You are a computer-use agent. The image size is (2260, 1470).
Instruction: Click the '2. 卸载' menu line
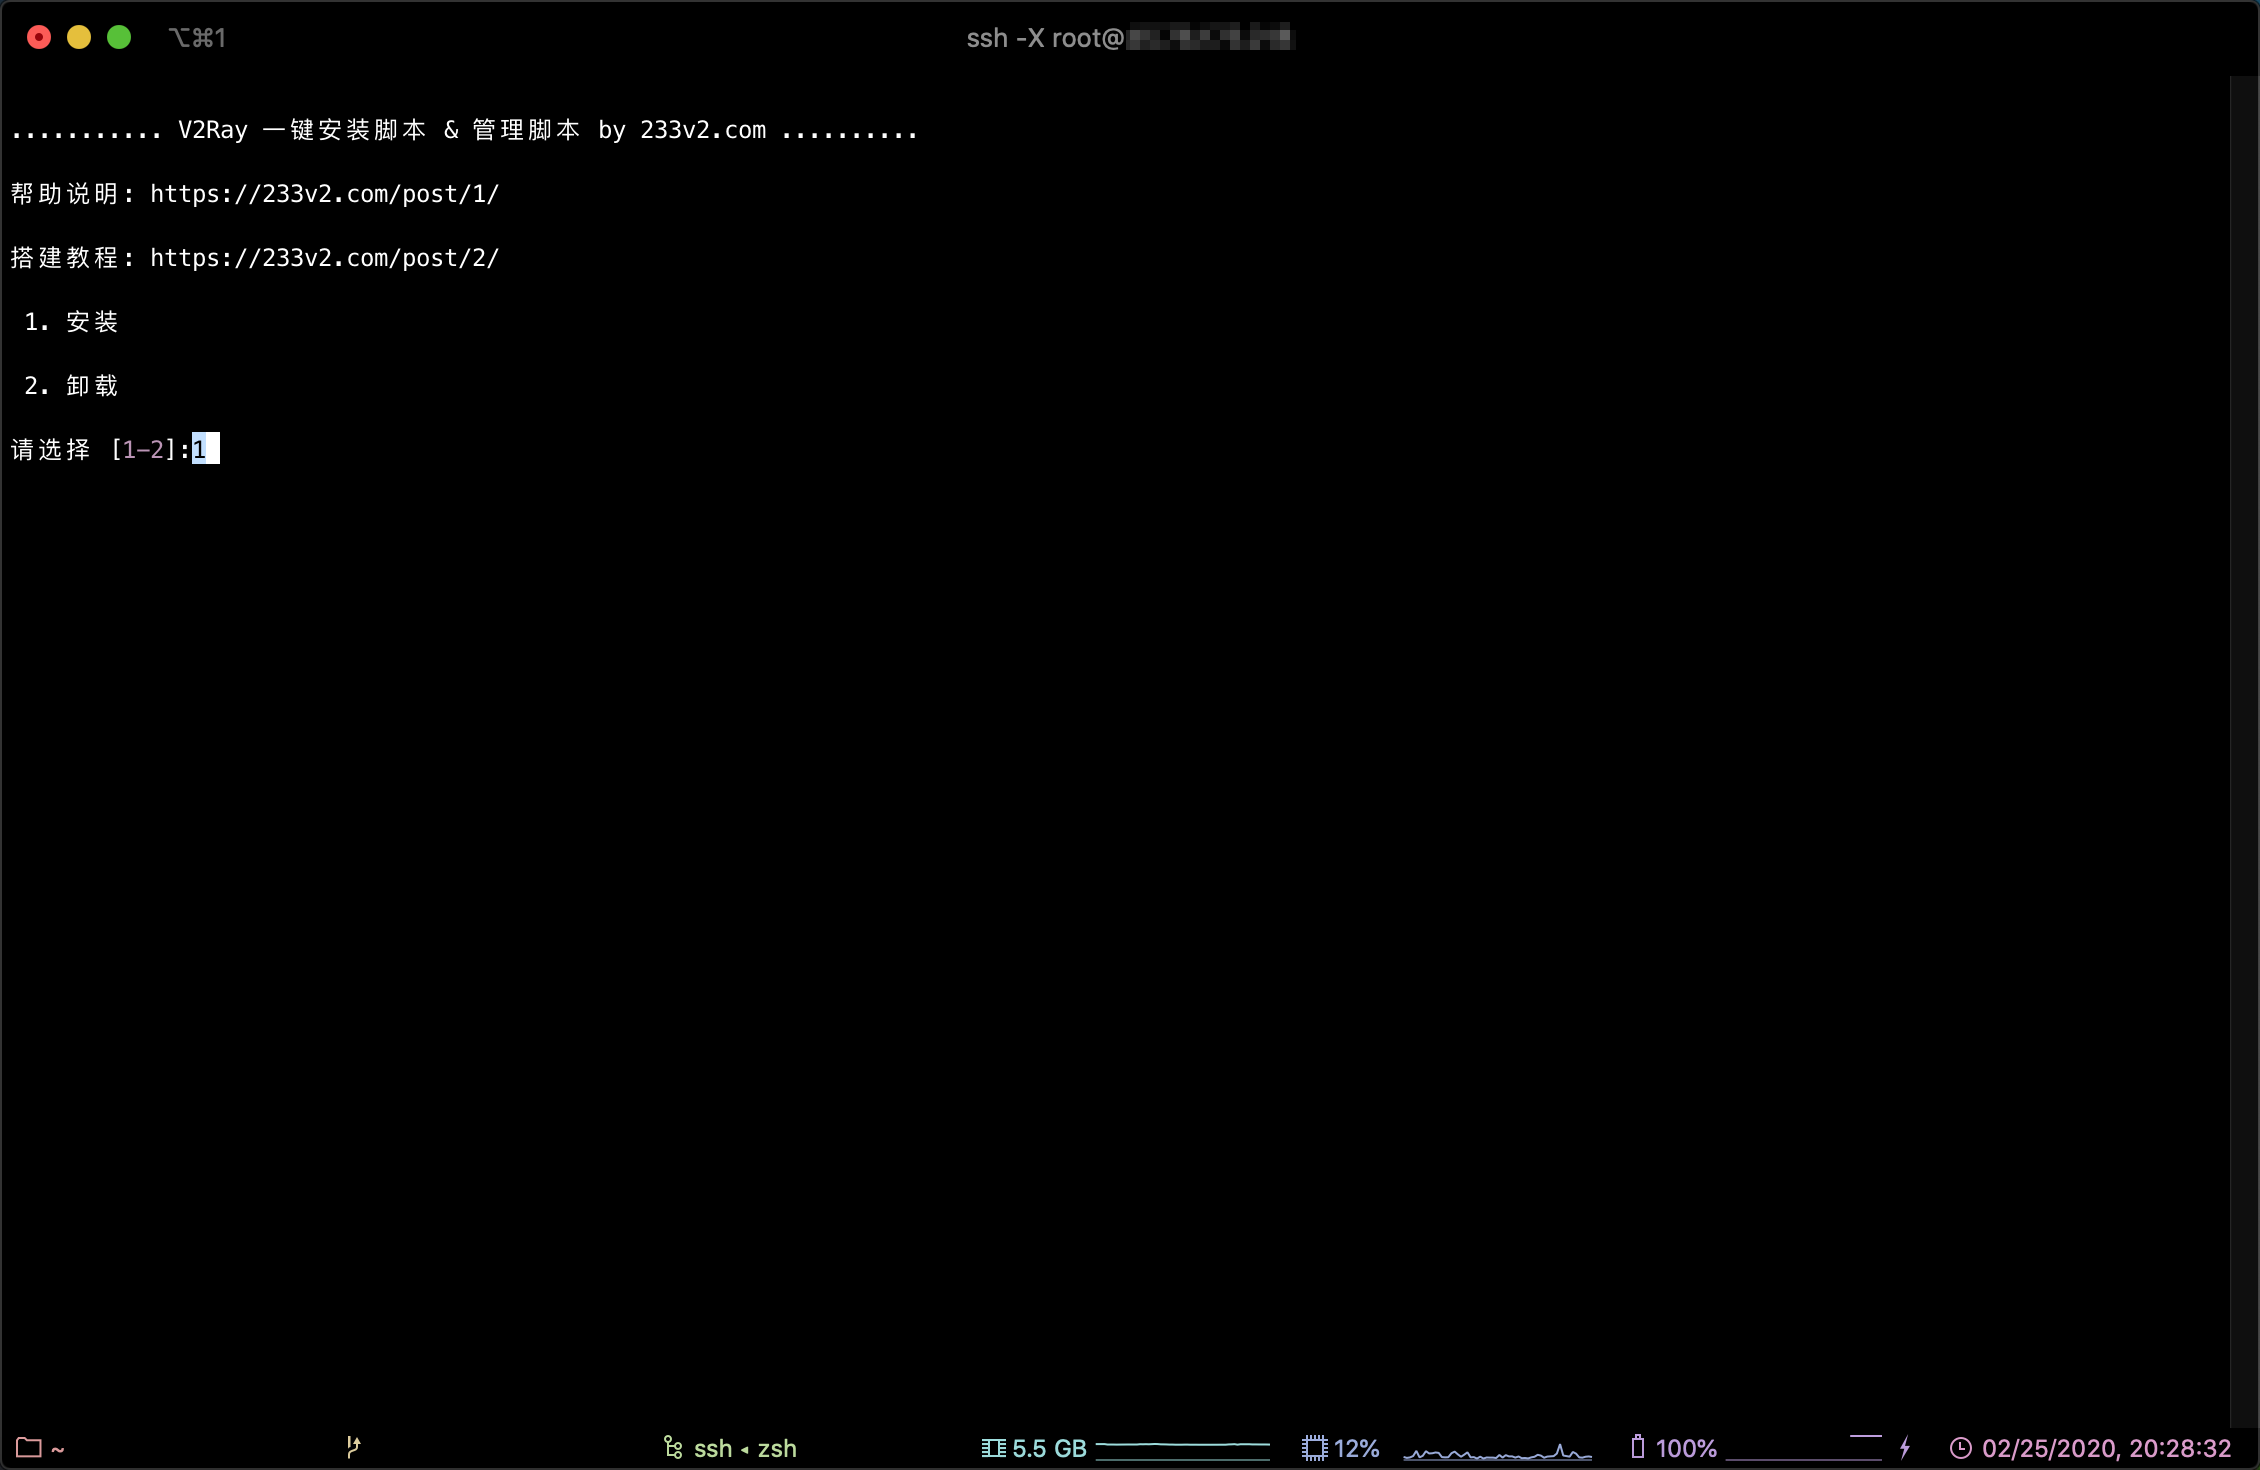click(x=71, y=386)
